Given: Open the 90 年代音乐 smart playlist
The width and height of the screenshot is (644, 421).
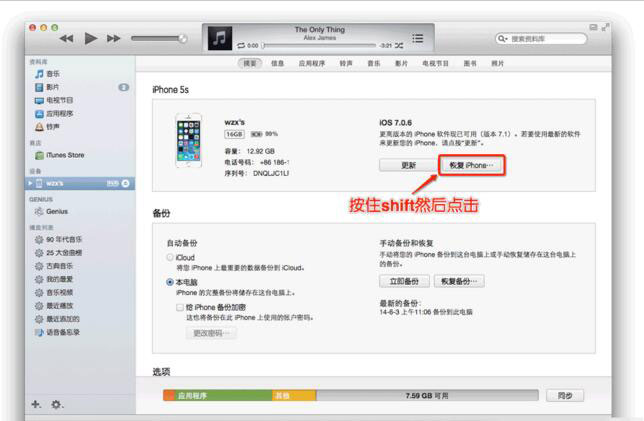Looking at the screenshot, I should click(x=59, y=239).
